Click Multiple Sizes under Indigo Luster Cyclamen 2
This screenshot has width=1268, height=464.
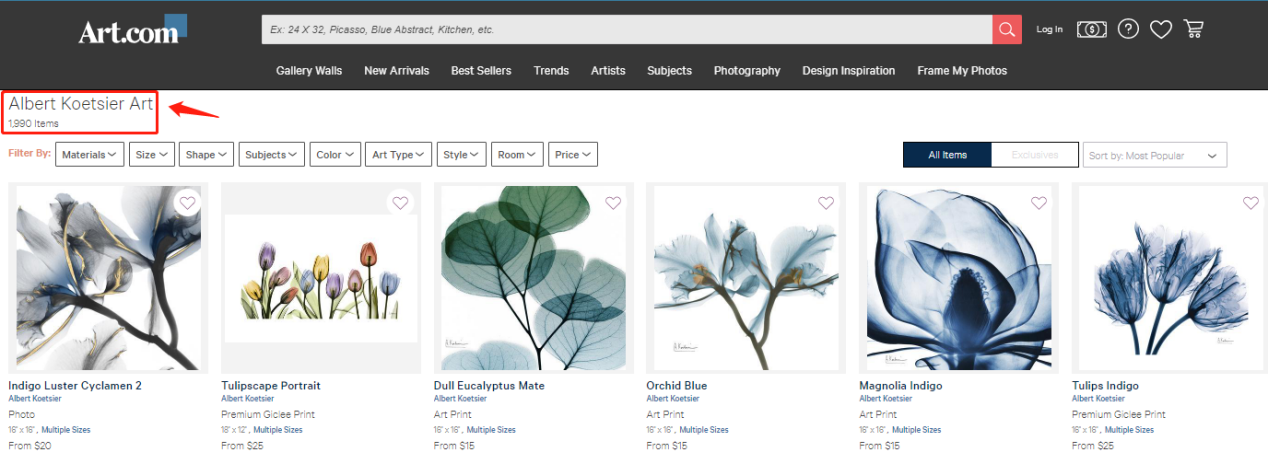click(x=66, y=430)
